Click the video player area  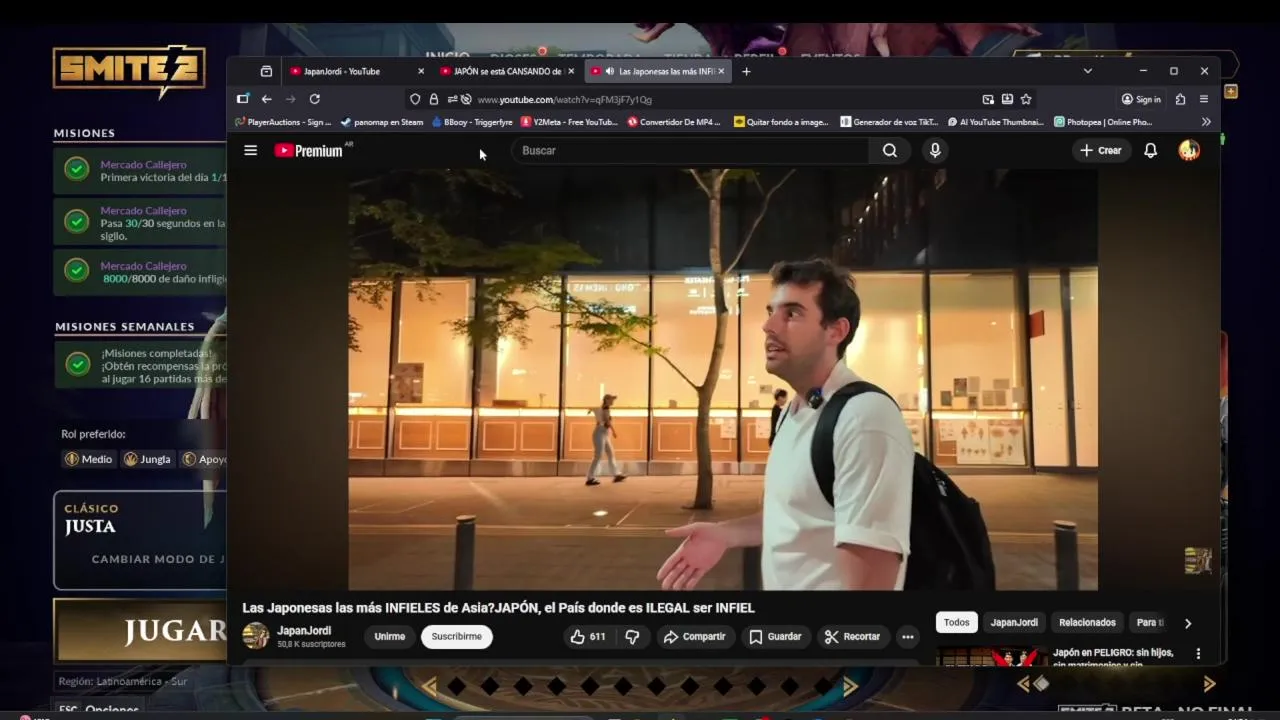pyautogui.click(x=722, y=379)
